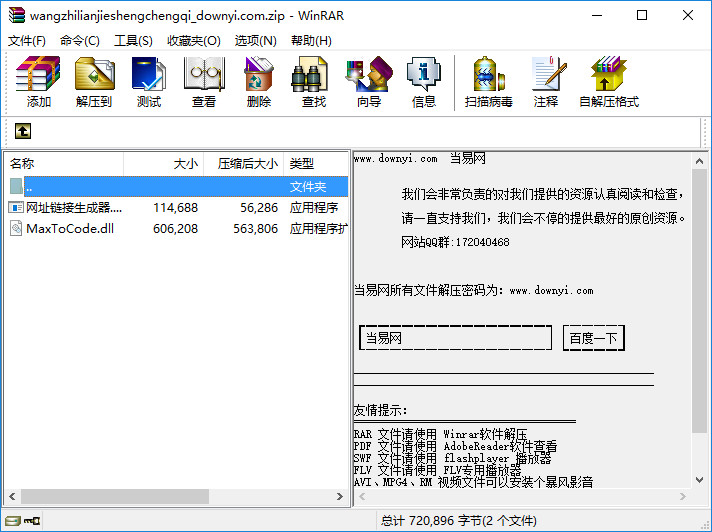Show archive Info (信息) icon
Screen dimensions: 712x532
424,82
